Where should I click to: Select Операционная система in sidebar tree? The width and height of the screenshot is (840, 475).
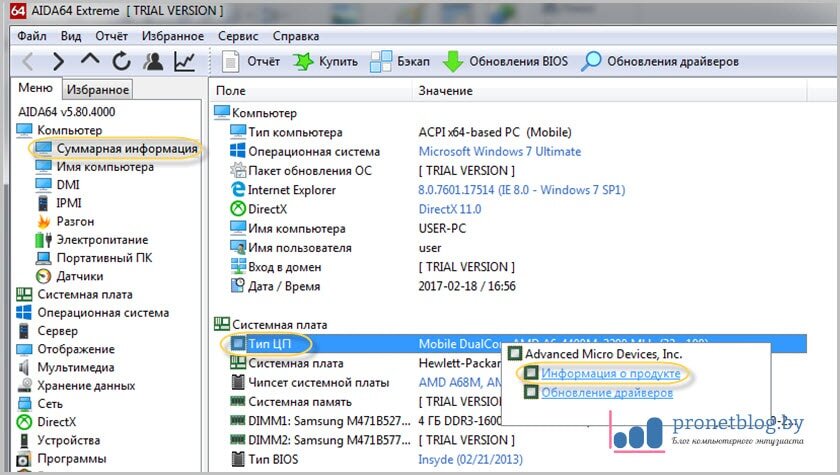(93, 312)
